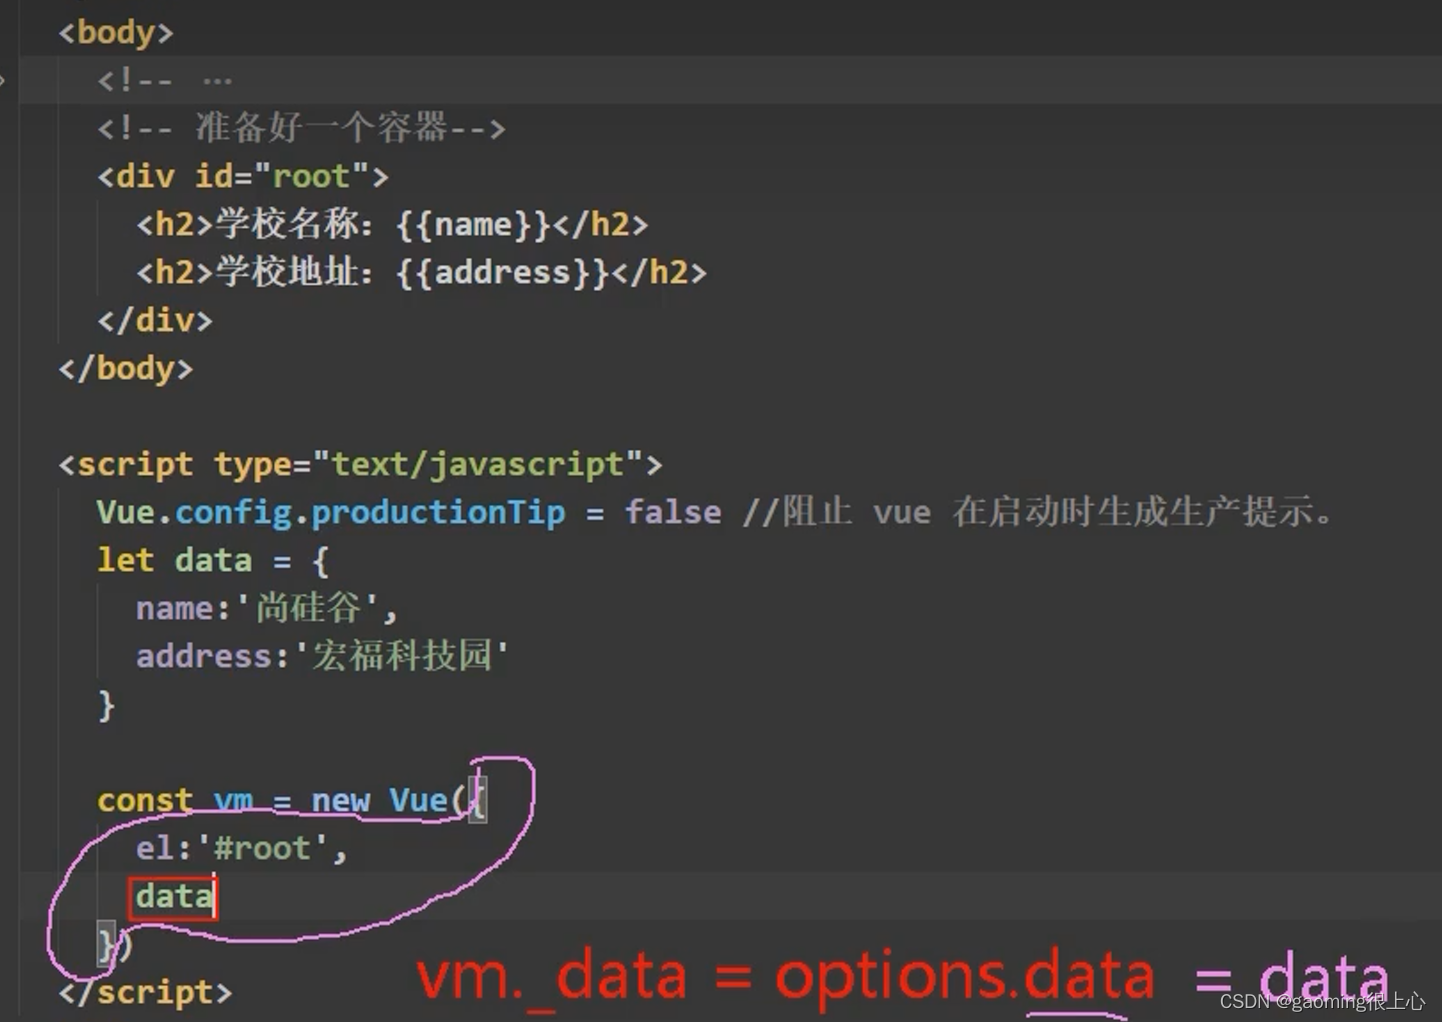Click the opening script tag name
This screenshot has height=1022, width=1442.
tap(135, 465)
